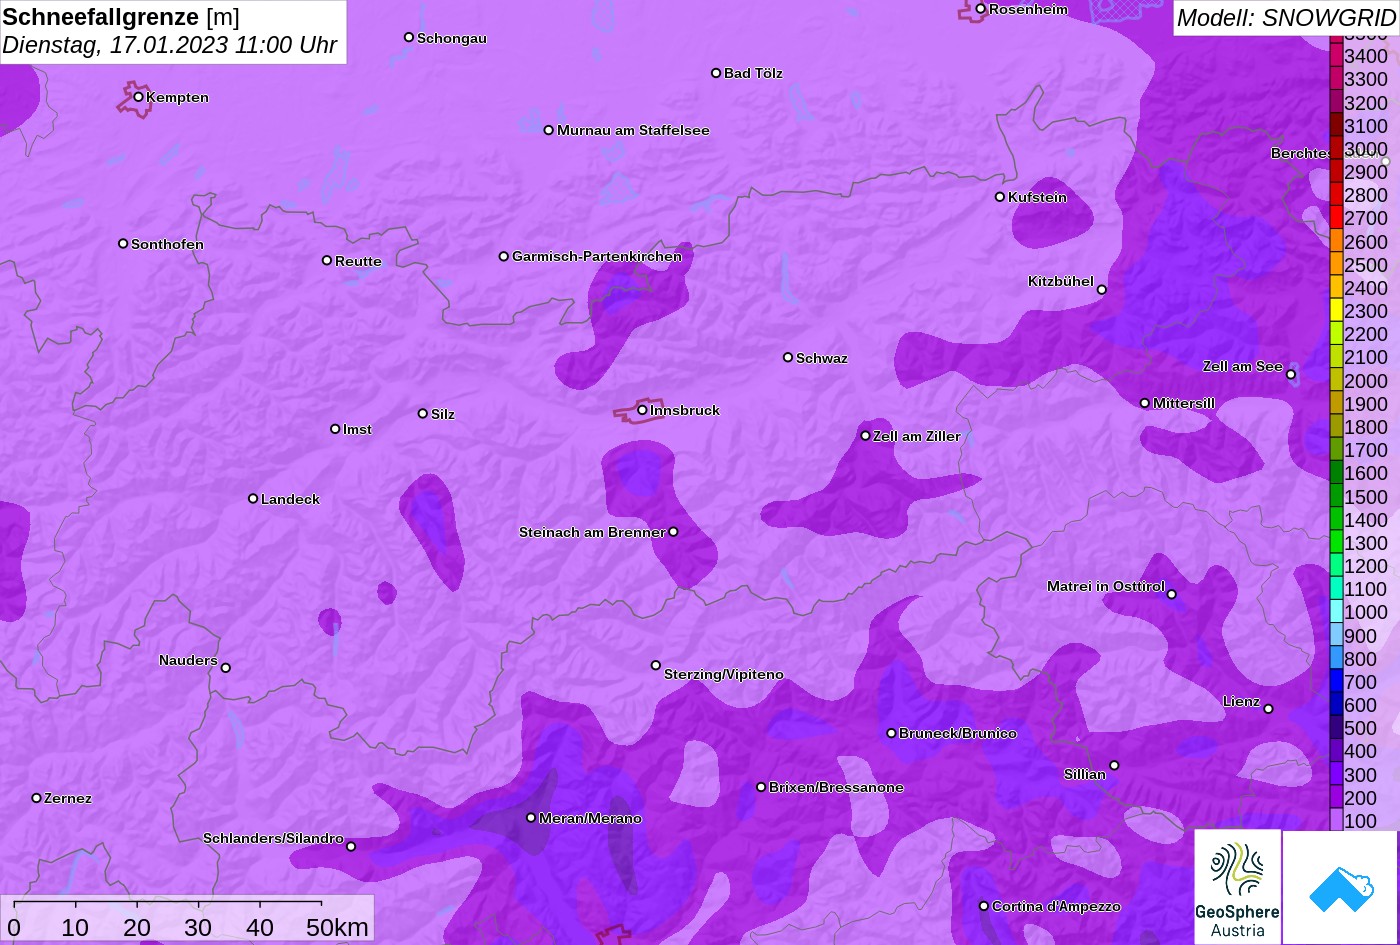Click the Nauders marker dot
The image size is (1400, 945).
[x=226, y=668]
